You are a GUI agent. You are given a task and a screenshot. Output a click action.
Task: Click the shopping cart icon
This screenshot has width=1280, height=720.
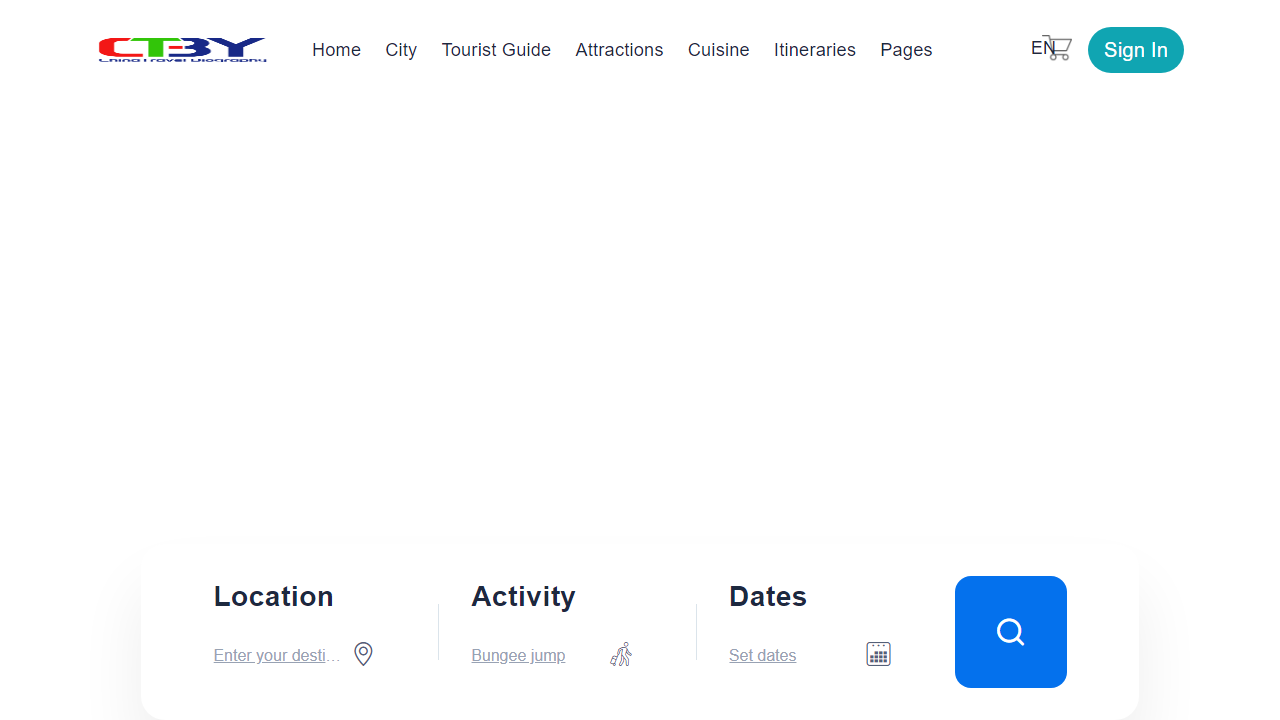(x=1059, y=48)
